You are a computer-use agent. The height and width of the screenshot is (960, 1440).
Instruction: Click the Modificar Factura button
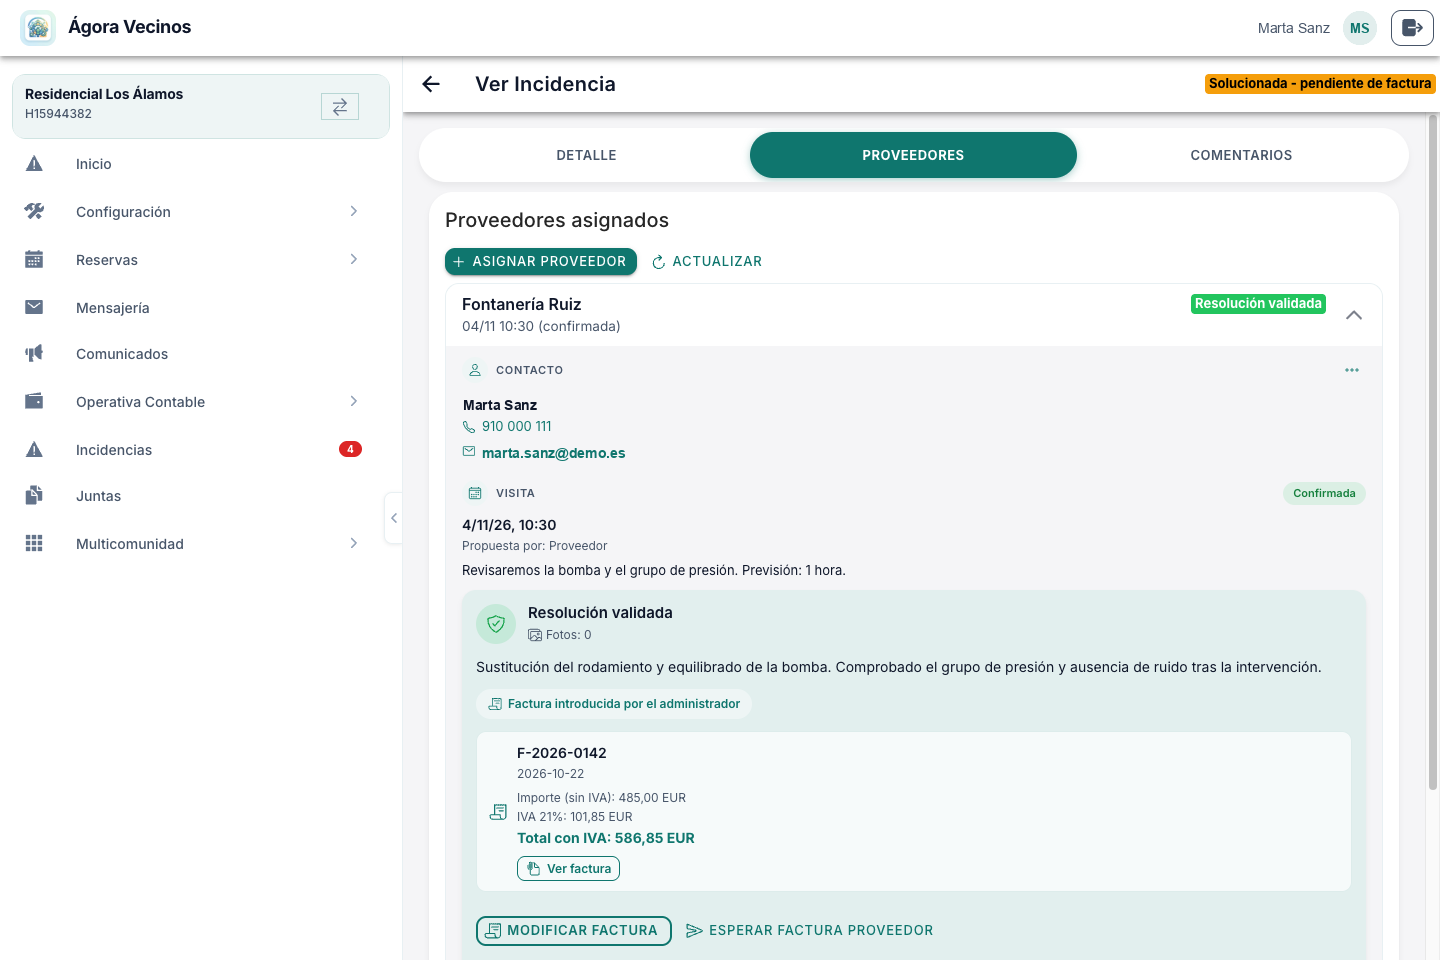point(574,931)
